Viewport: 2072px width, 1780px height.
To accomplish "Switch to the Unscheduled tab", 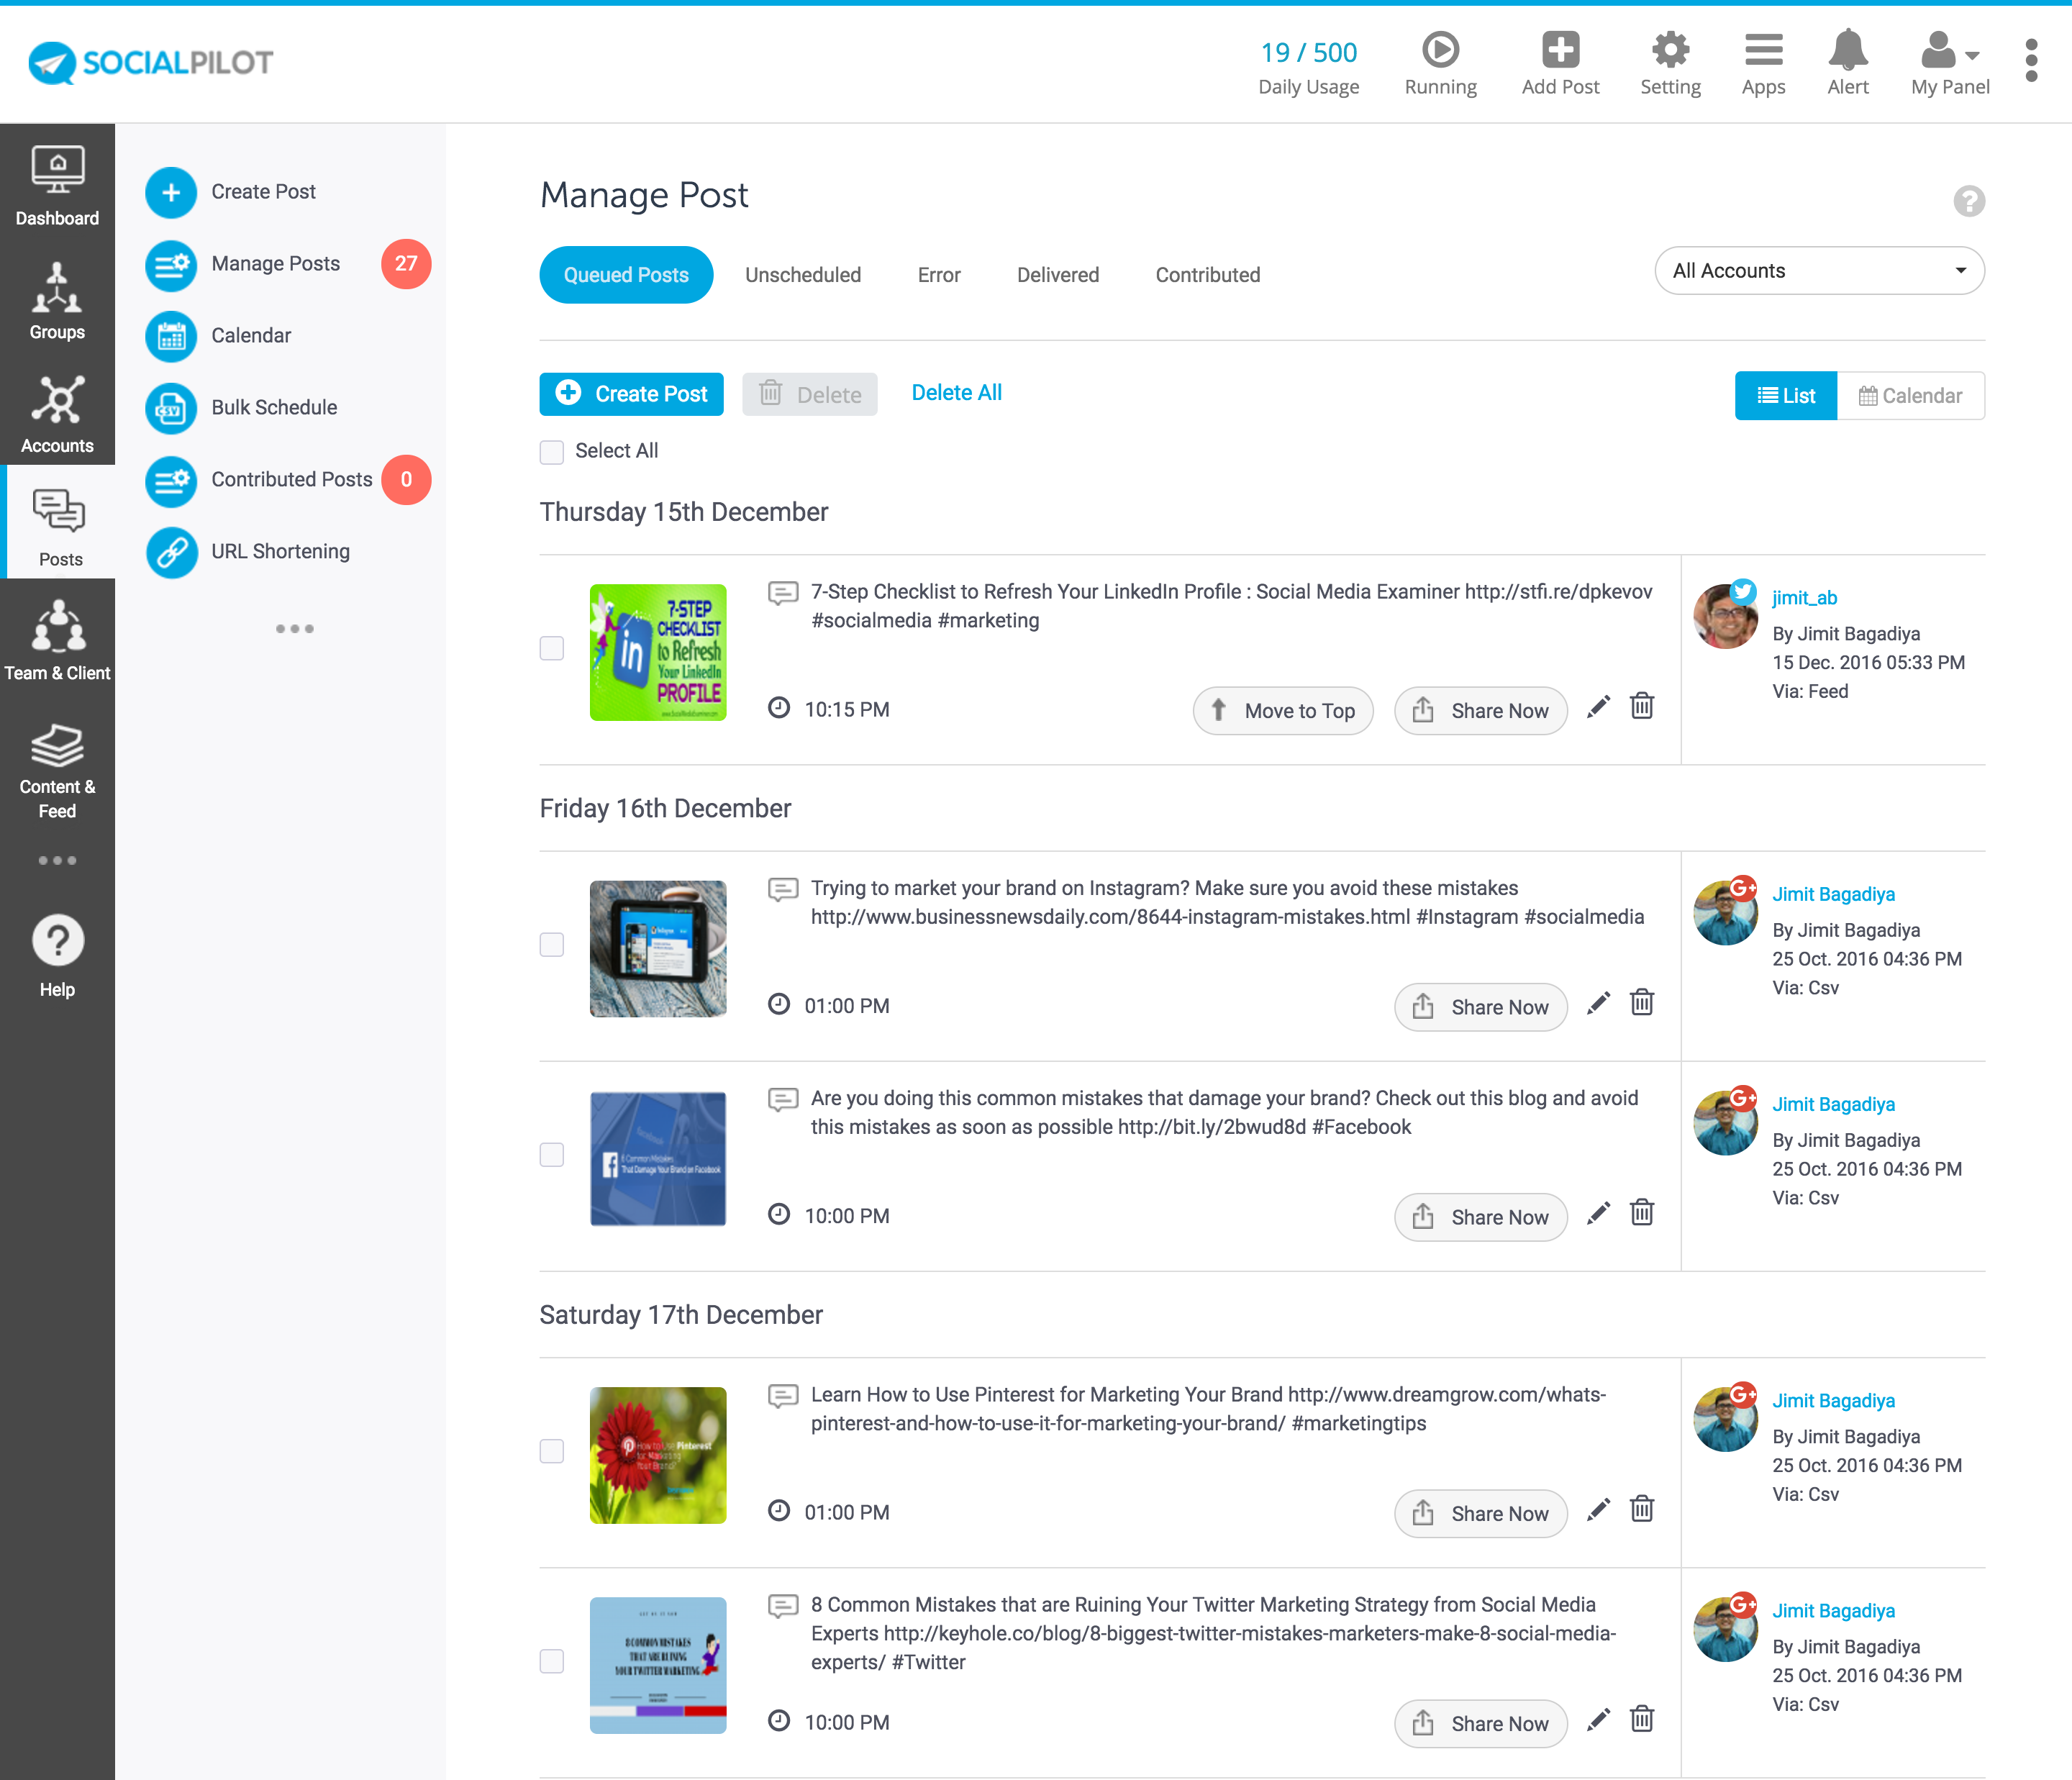I will [802, 275].
